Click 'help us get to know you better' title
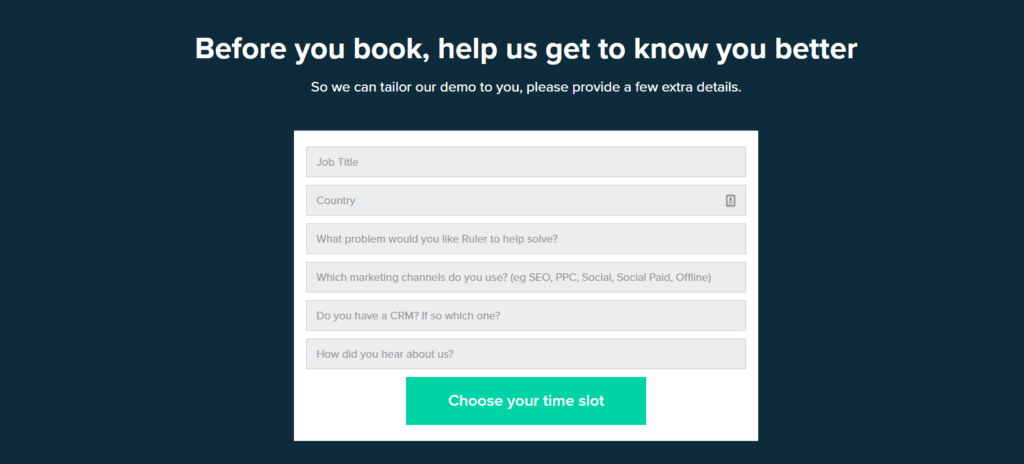Viewport: 1024px width, 464px height. [x=640, y=49]
